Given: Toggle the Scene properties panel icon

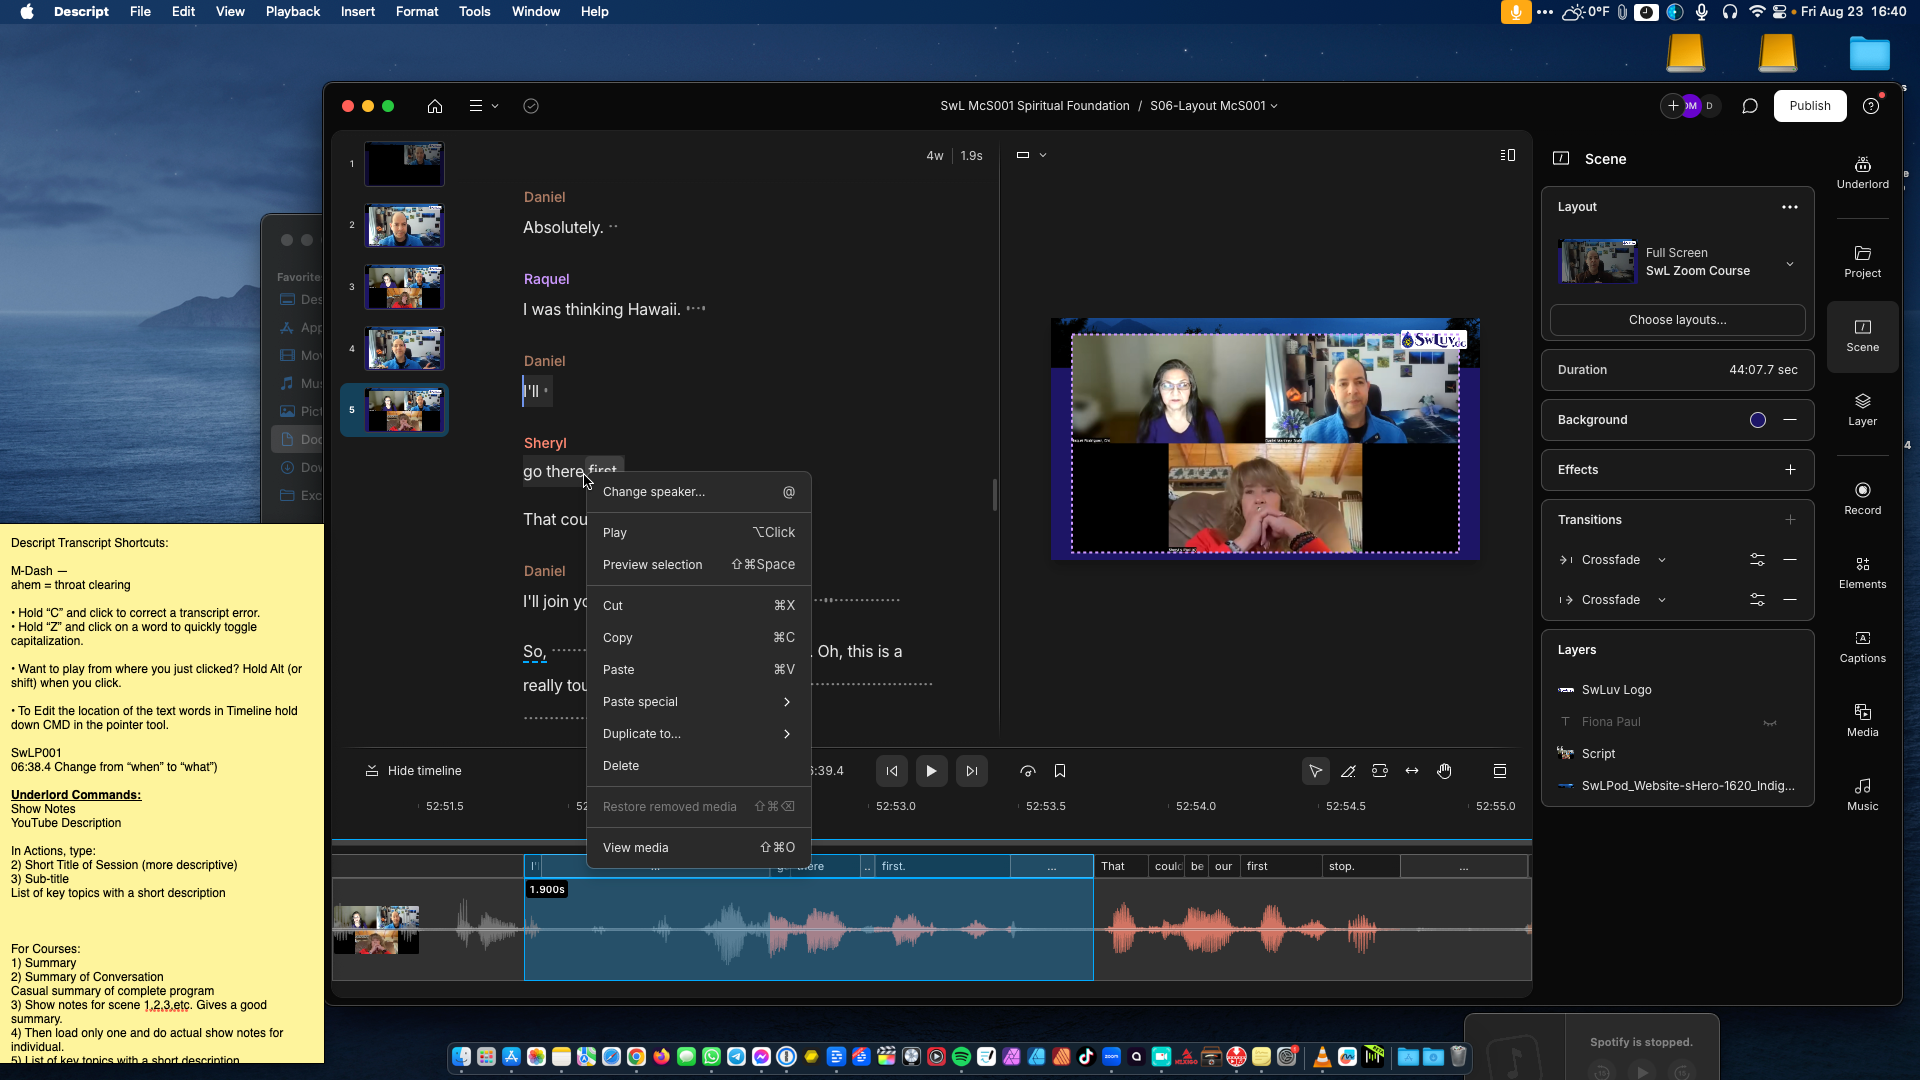Looking at the screenshot, I should pyautogui.click(x=1561, y=159).
